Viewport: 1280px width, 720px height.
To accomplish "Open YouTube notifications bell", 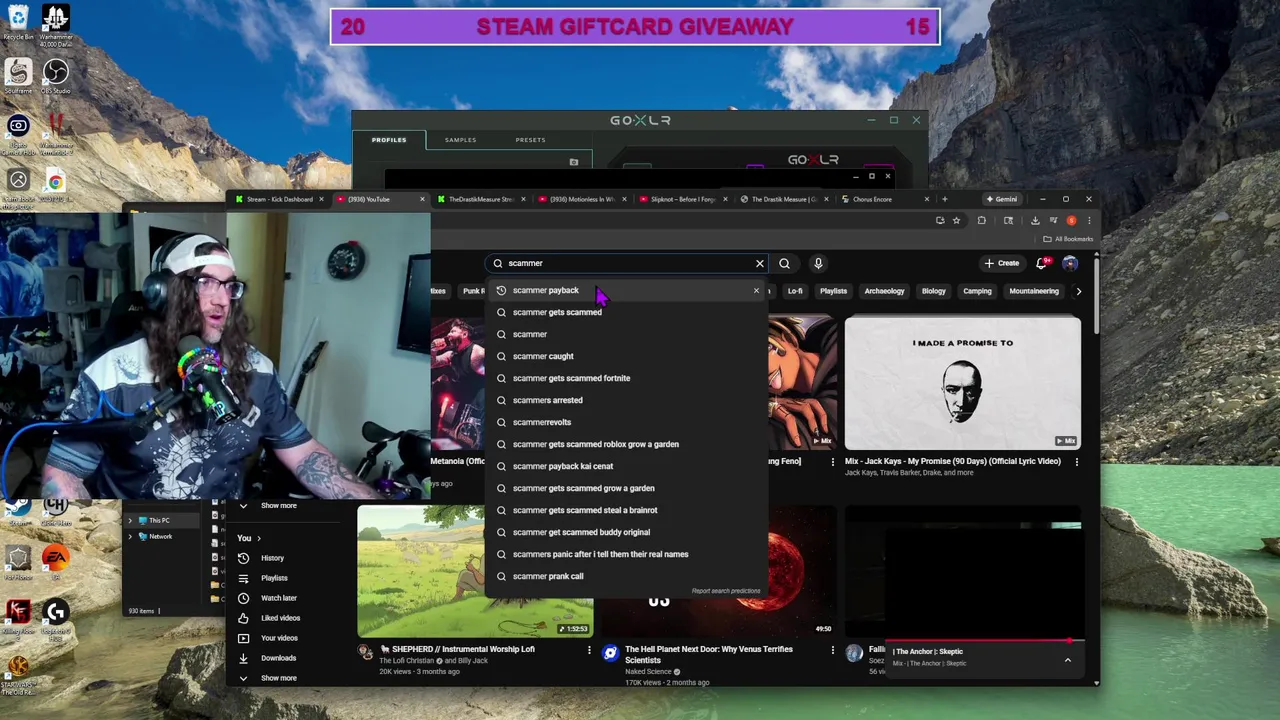I will pyautogui.click(x=1042, y=263).
